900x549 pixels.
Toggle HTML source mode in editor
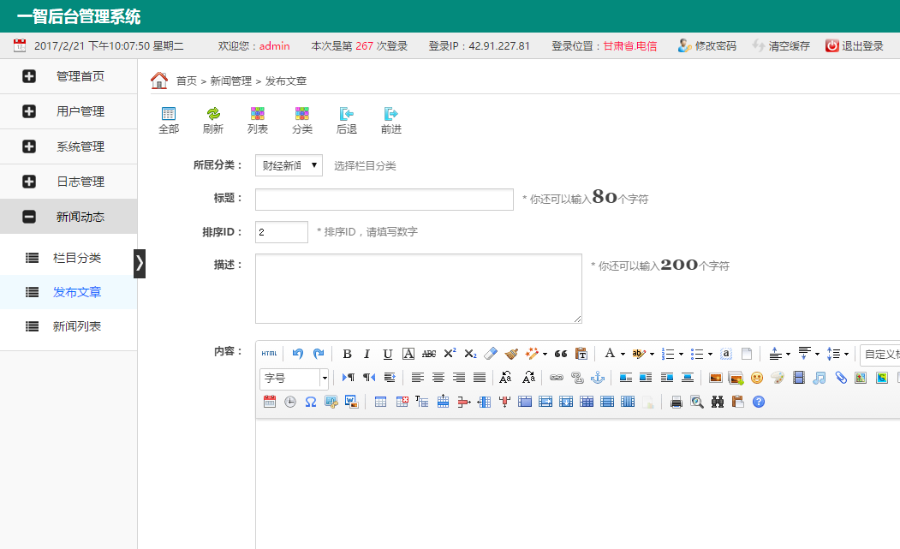click(x=269, y=354)
